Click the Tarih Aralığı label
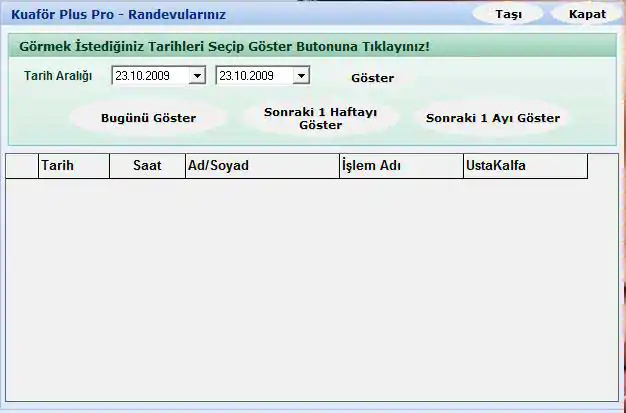Screen dimensions: 626x413 (x=58, y=76)
